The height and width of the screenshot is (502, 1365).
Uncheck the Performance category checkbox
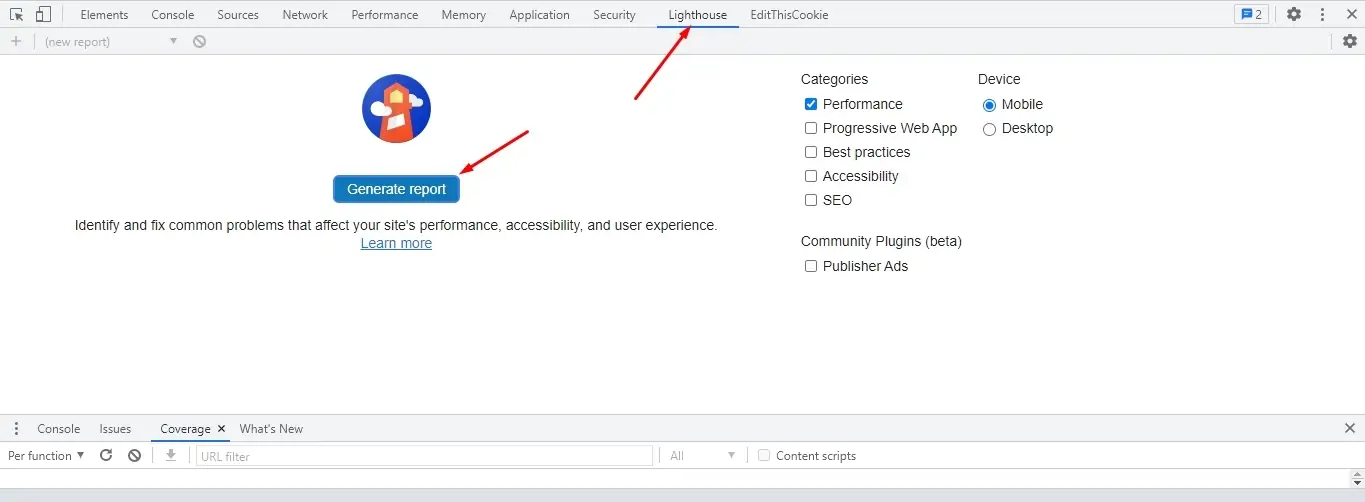click(811, 104)
